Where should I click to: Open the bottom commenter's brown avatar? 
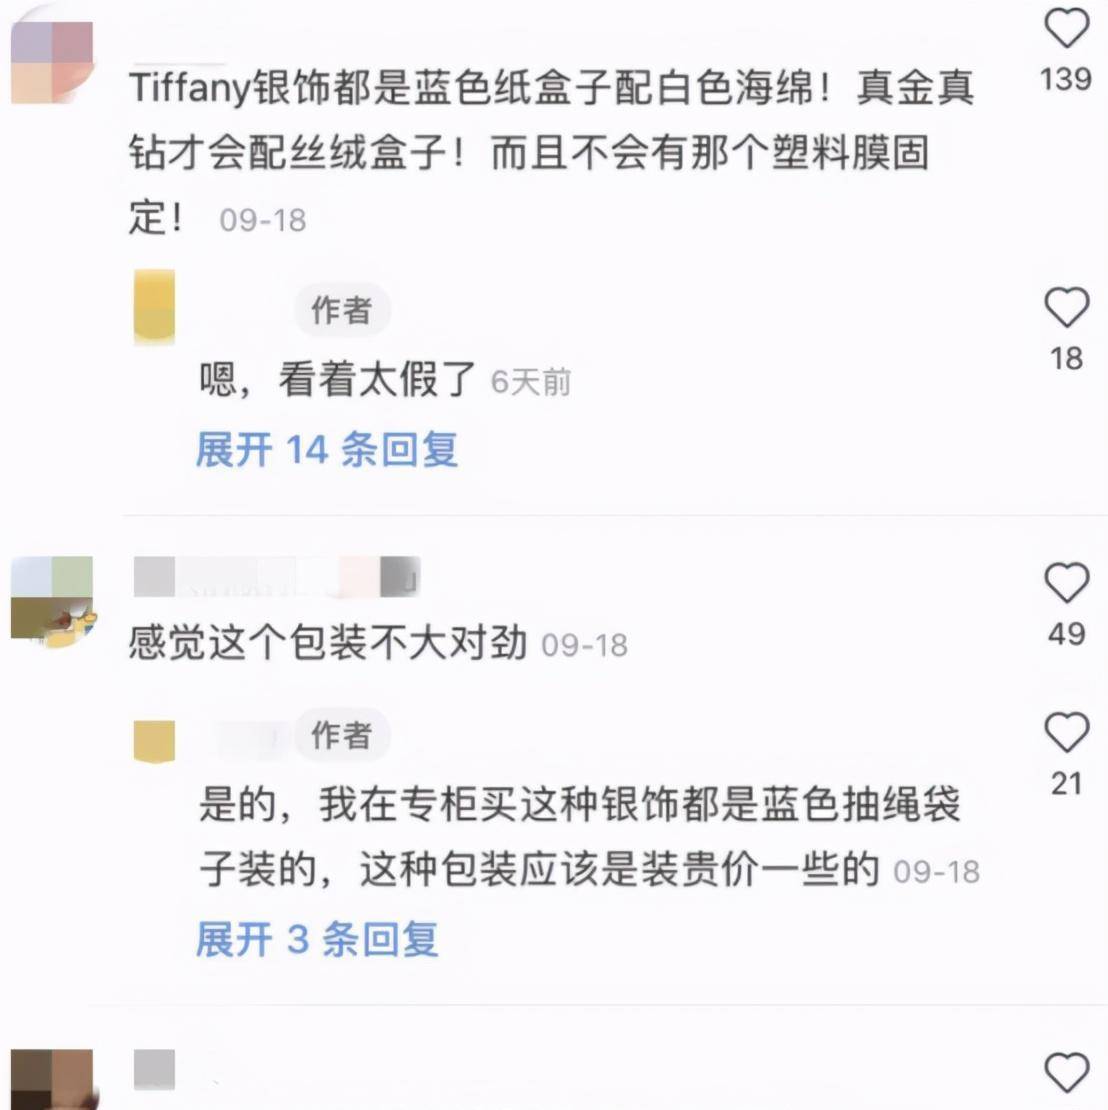point(52,1079)
